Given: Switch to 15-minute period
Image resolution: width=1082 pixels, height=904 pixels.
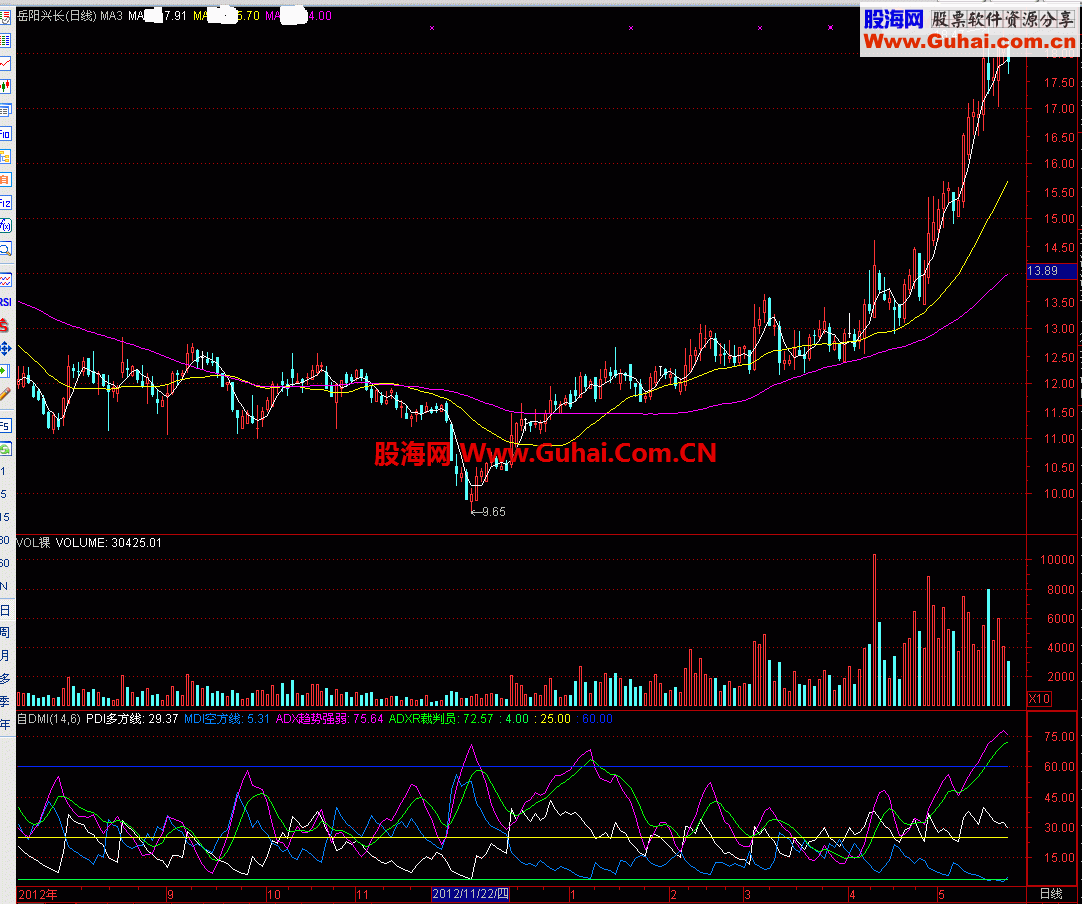Looking at the screenshot, I should [5, 517].
